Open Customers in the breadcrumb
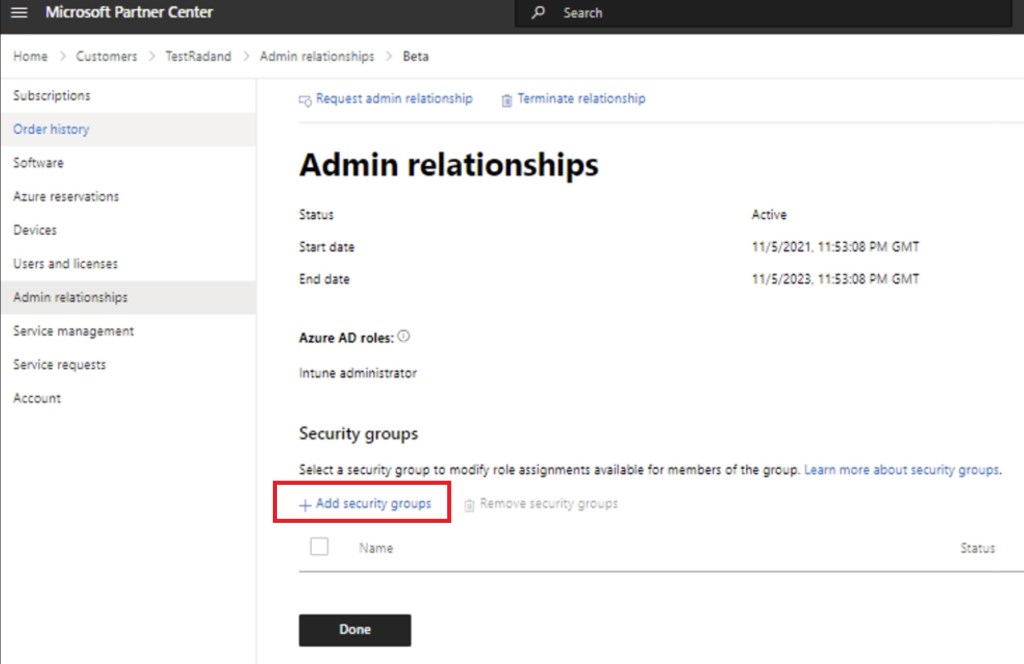This screenshot has width=1024, height=664. [106, 56]
